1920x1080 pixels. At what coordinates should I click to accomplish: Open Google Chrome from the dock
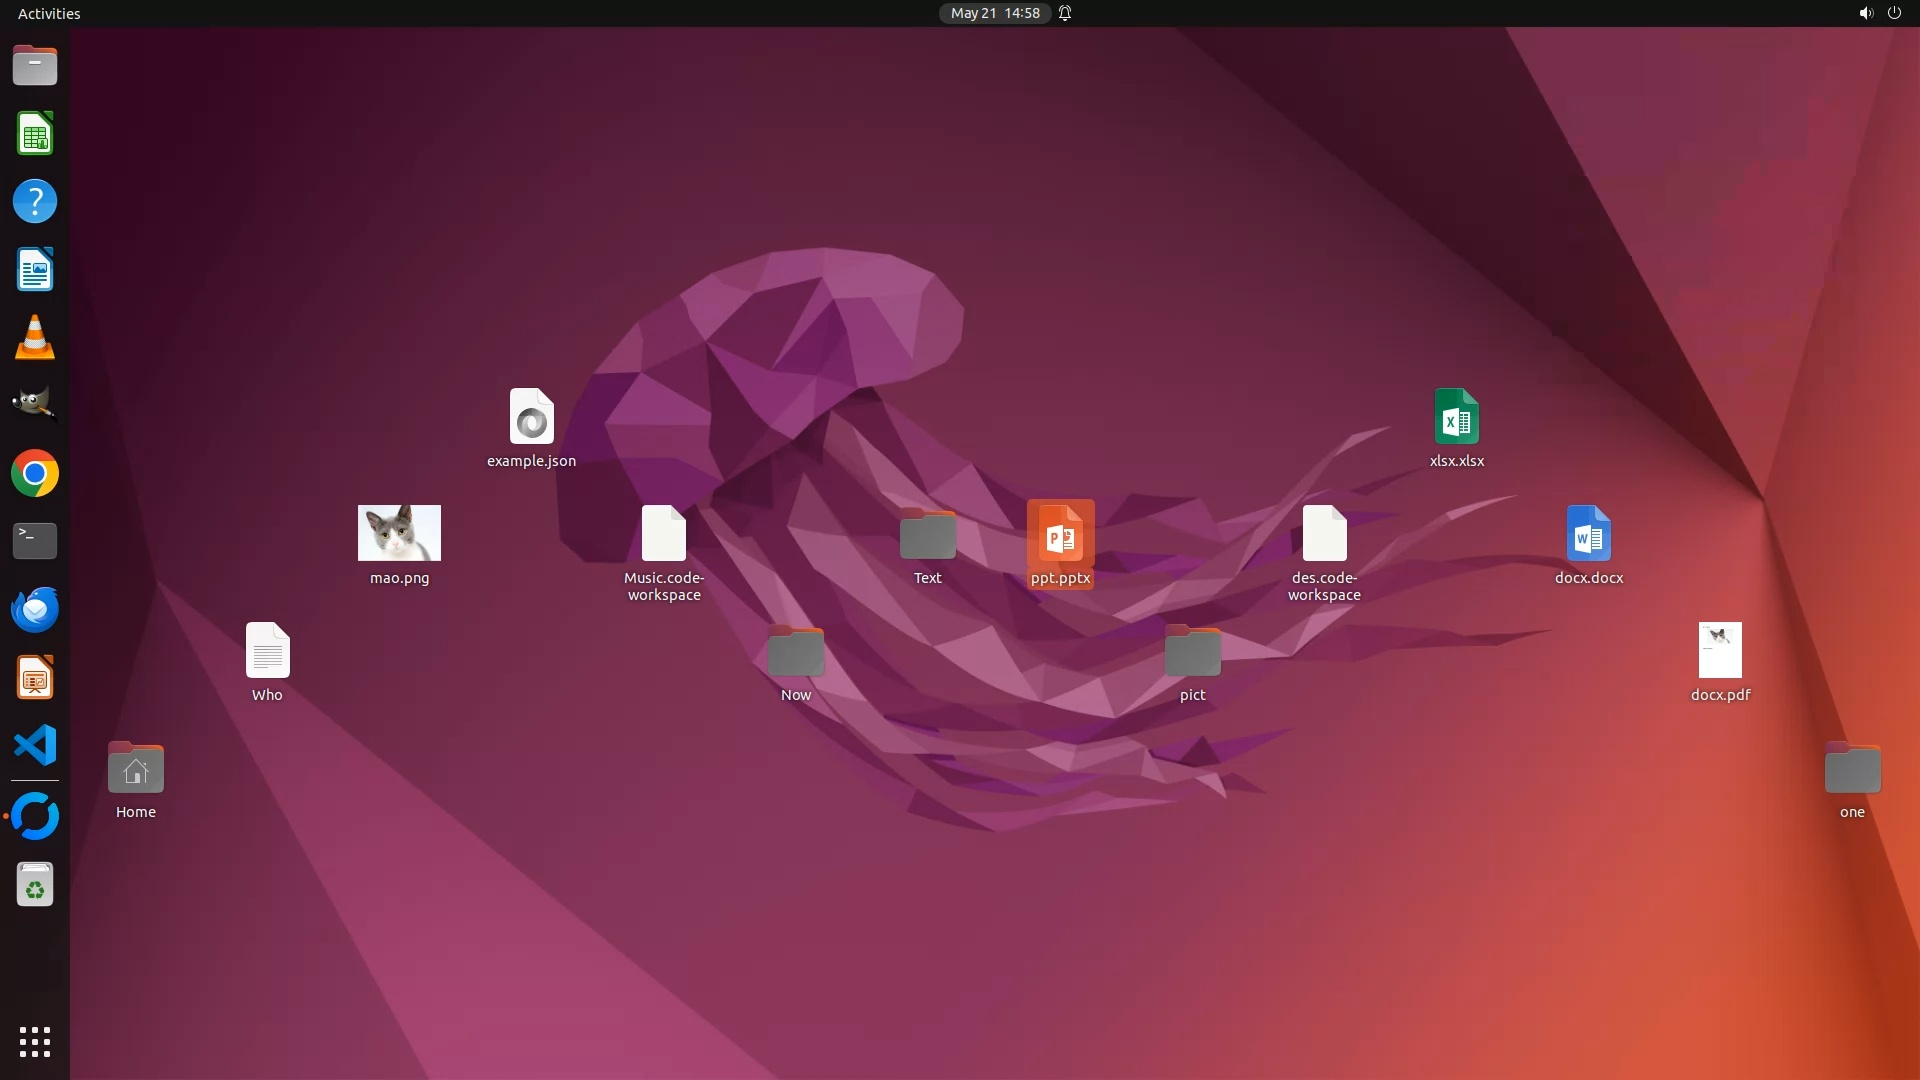click(x=35, y=473)
